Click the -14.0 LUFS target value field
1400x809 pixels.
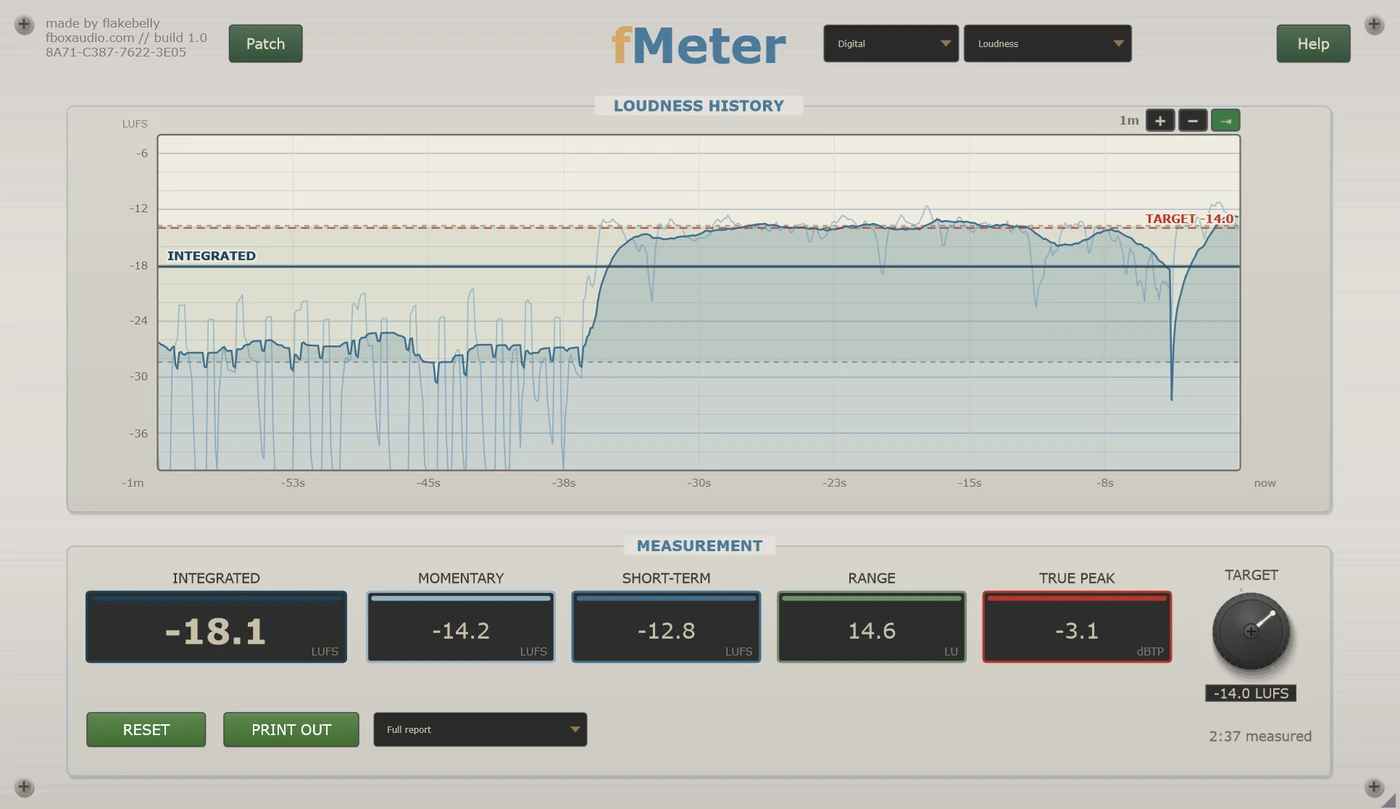[x=1251, y=693]
